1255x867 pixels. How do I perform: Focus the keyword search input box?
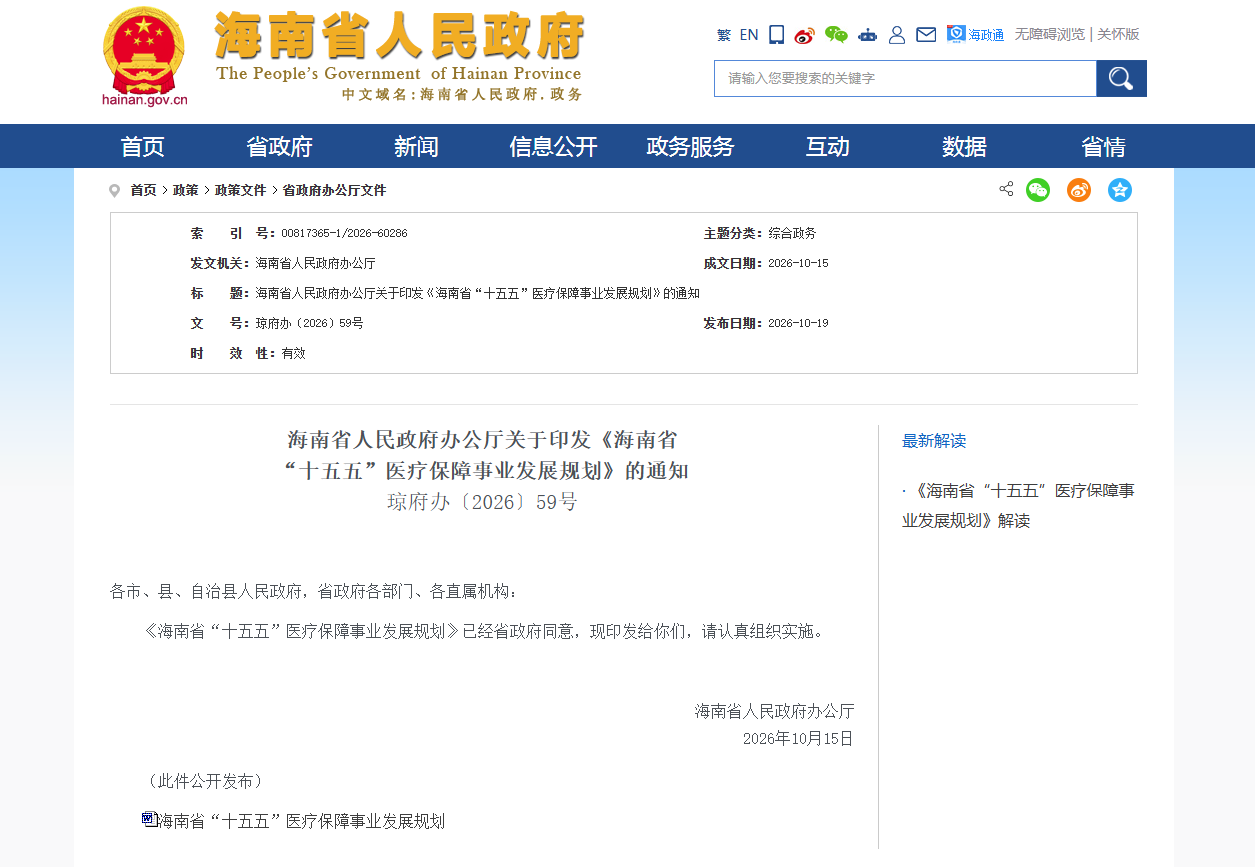pyautogui.click(x=905, y=78)
